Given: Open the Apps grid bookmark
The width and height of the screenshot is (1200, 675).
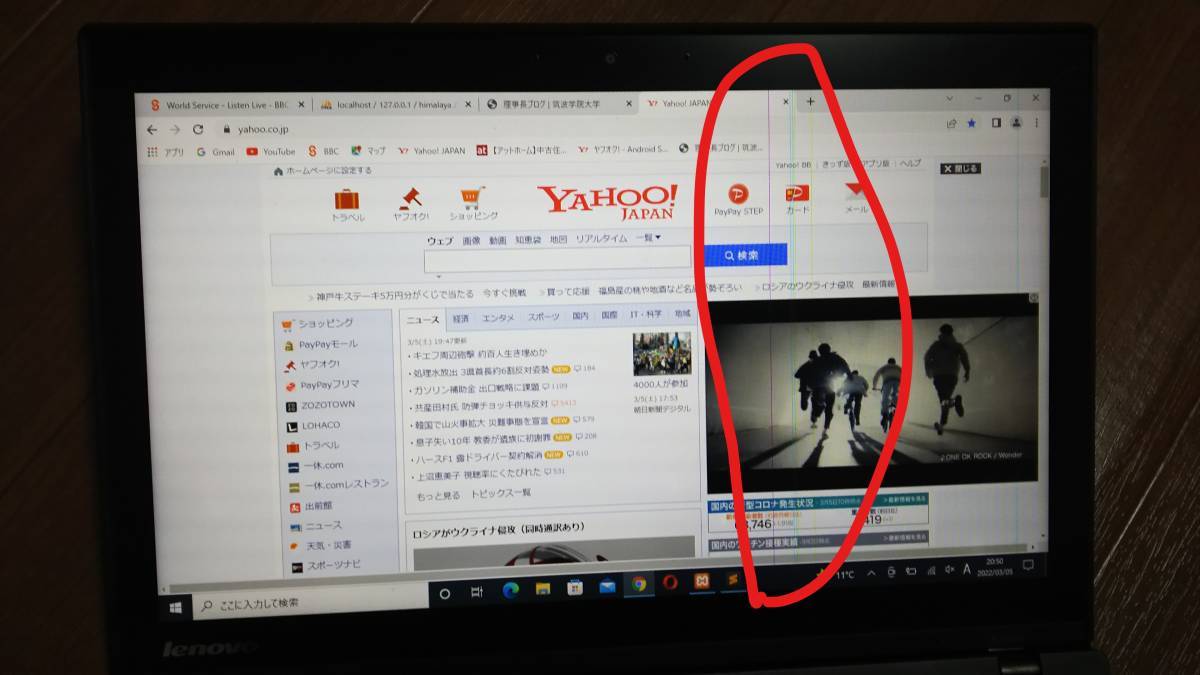Looking at the screenshot, I should [166, 152].
